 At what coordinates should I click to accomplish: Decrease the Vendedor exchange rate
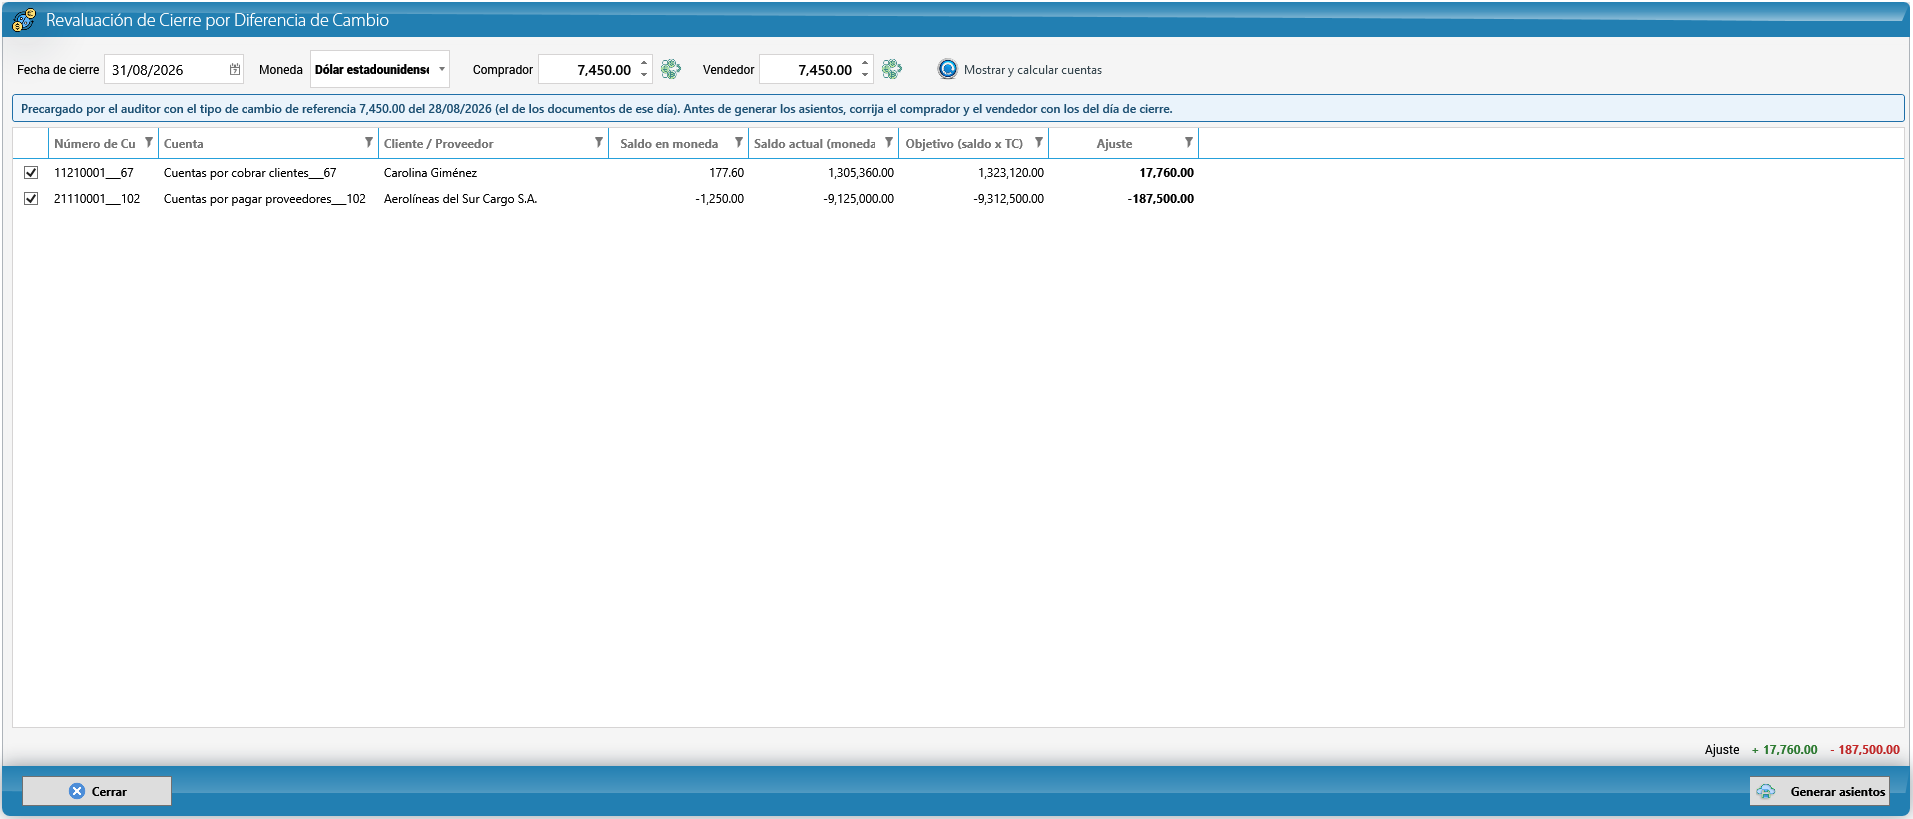point(865,76)
